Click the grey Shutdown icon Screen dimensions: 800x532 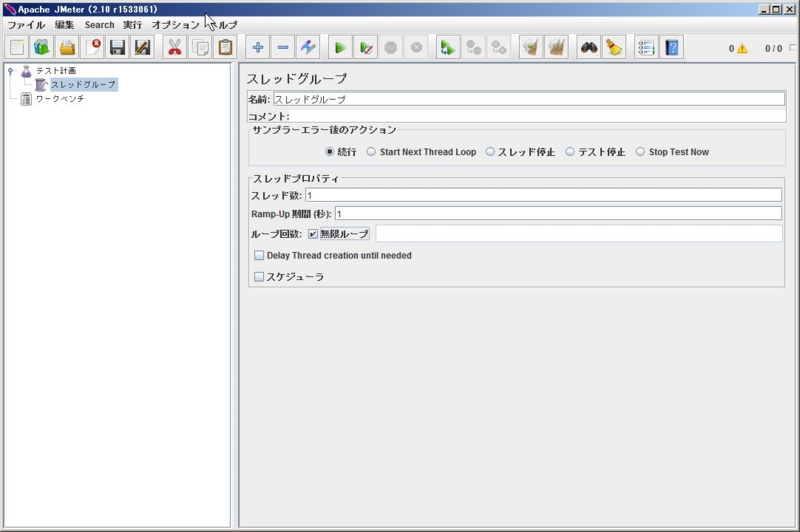416,47
